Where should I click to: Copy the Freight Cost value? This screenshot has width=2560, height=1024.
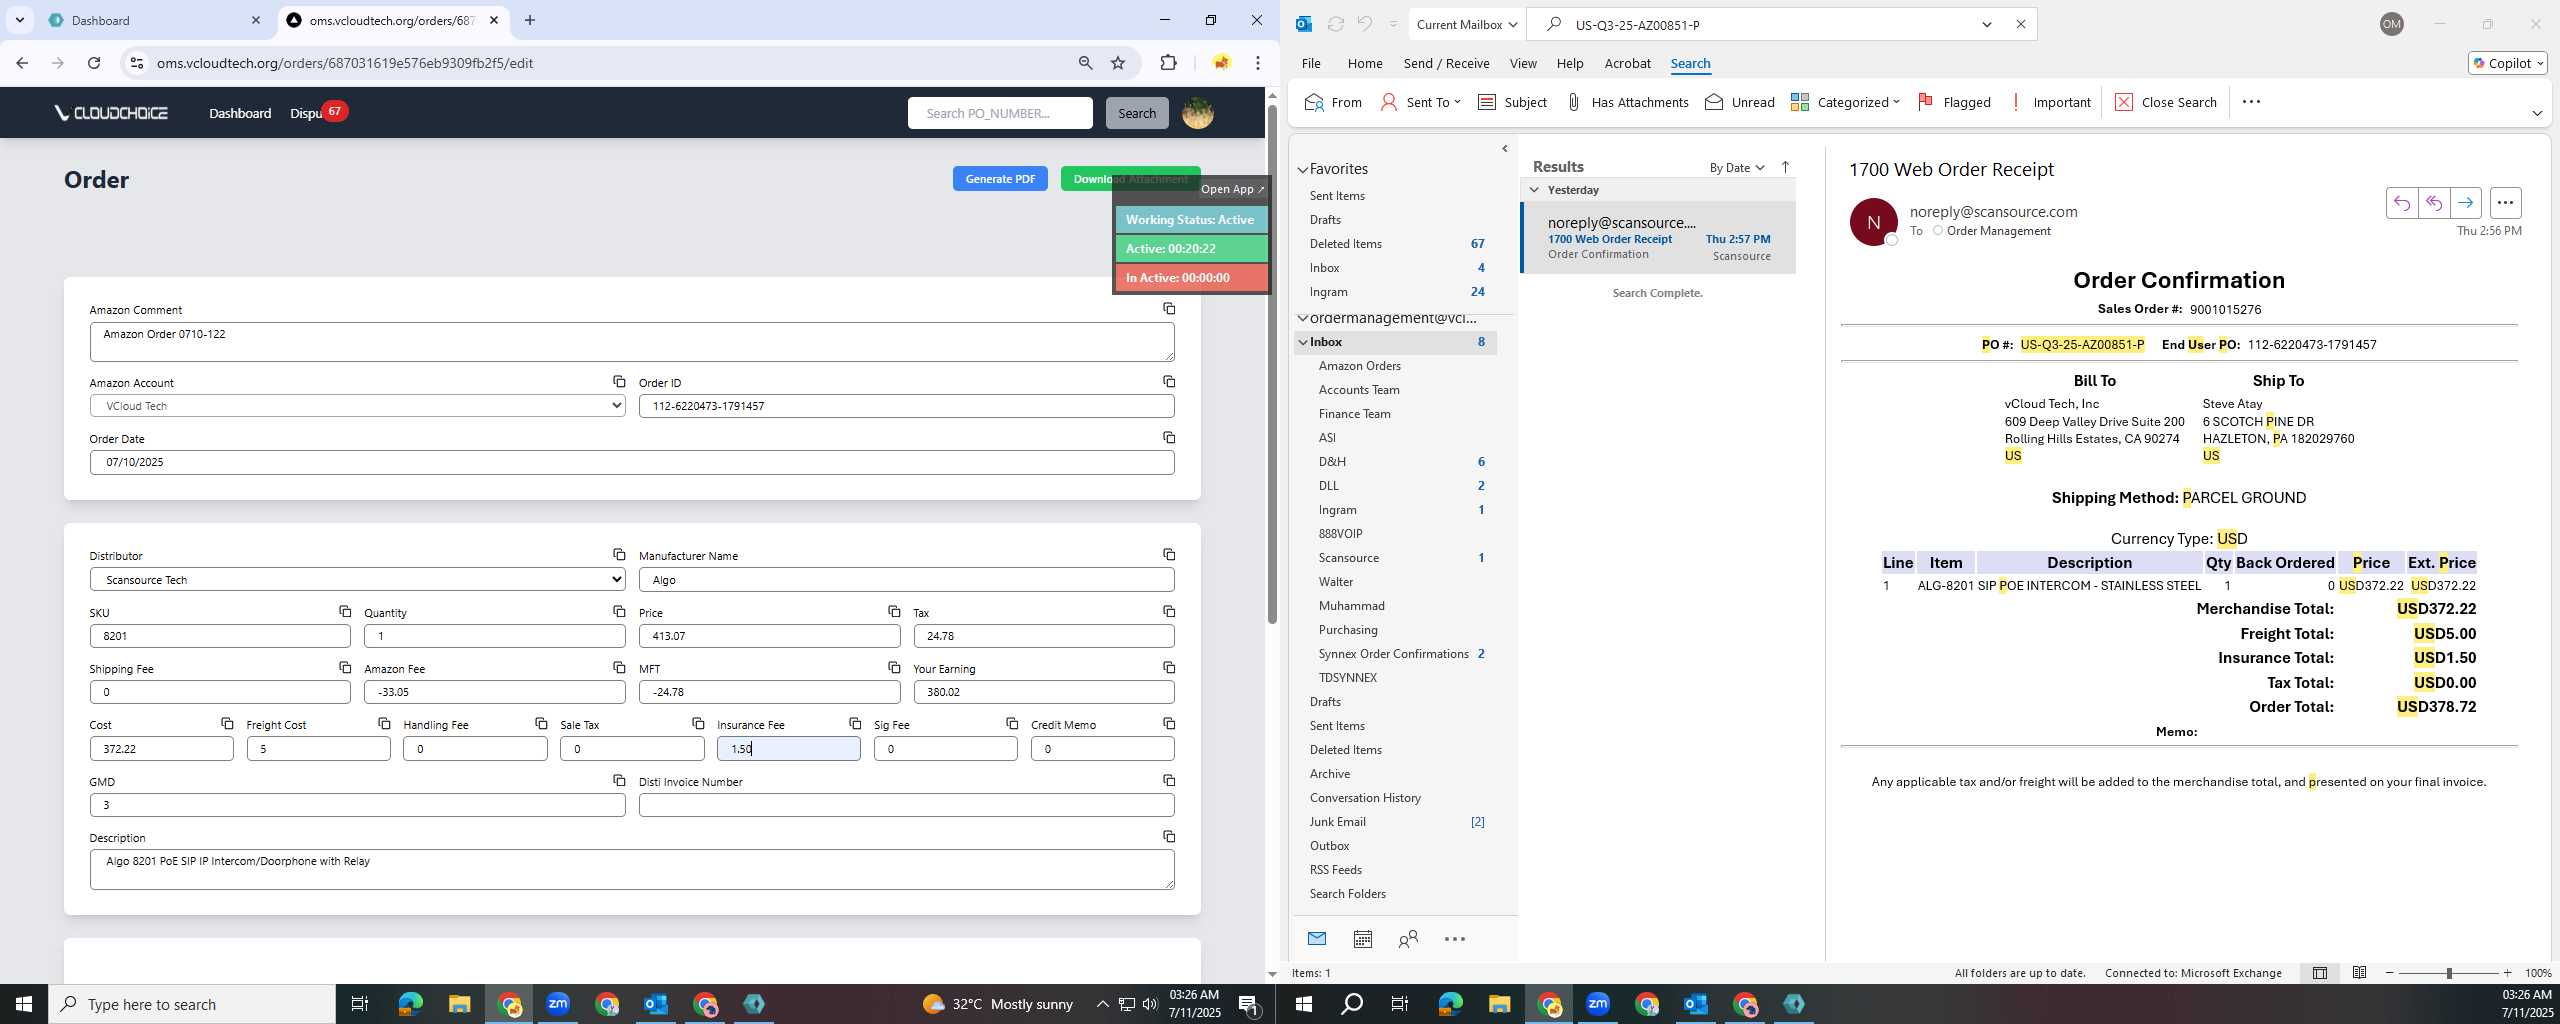[384, 723]
